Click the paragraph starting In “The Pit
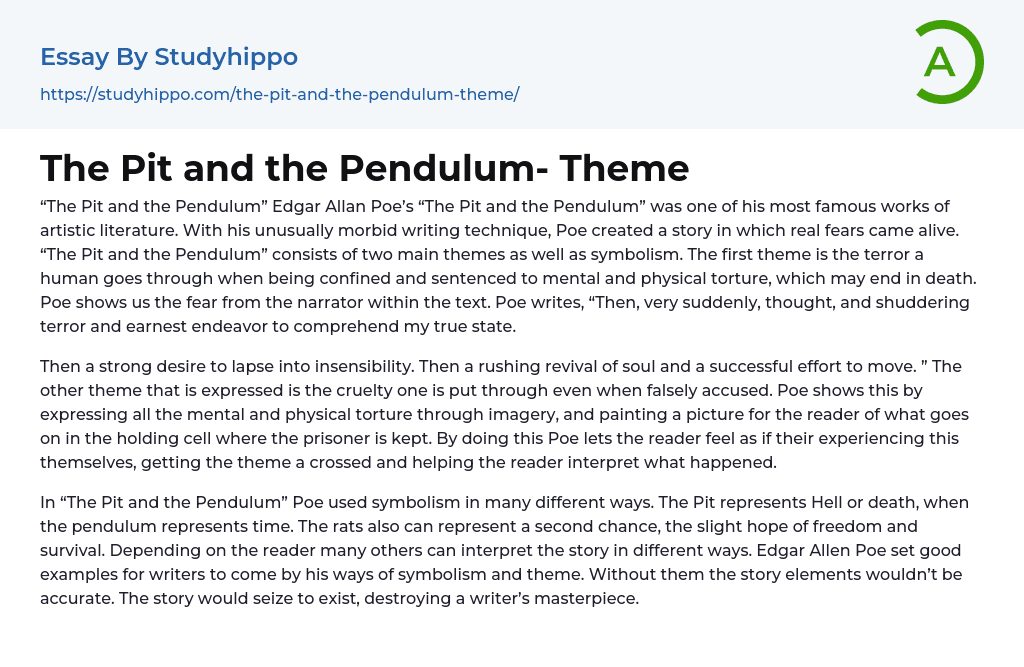Viewport: 1024px width, 667px height. (500, 550)
